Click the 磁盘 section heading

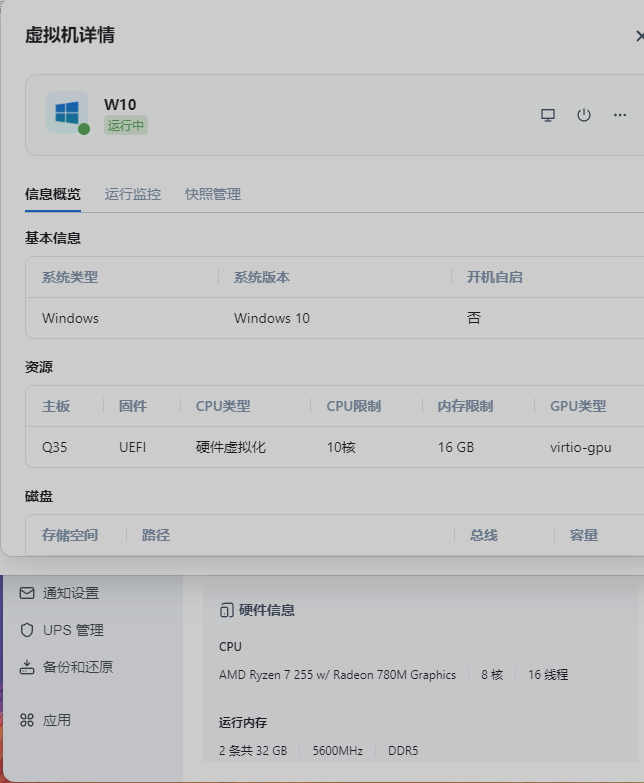[39, 496]
